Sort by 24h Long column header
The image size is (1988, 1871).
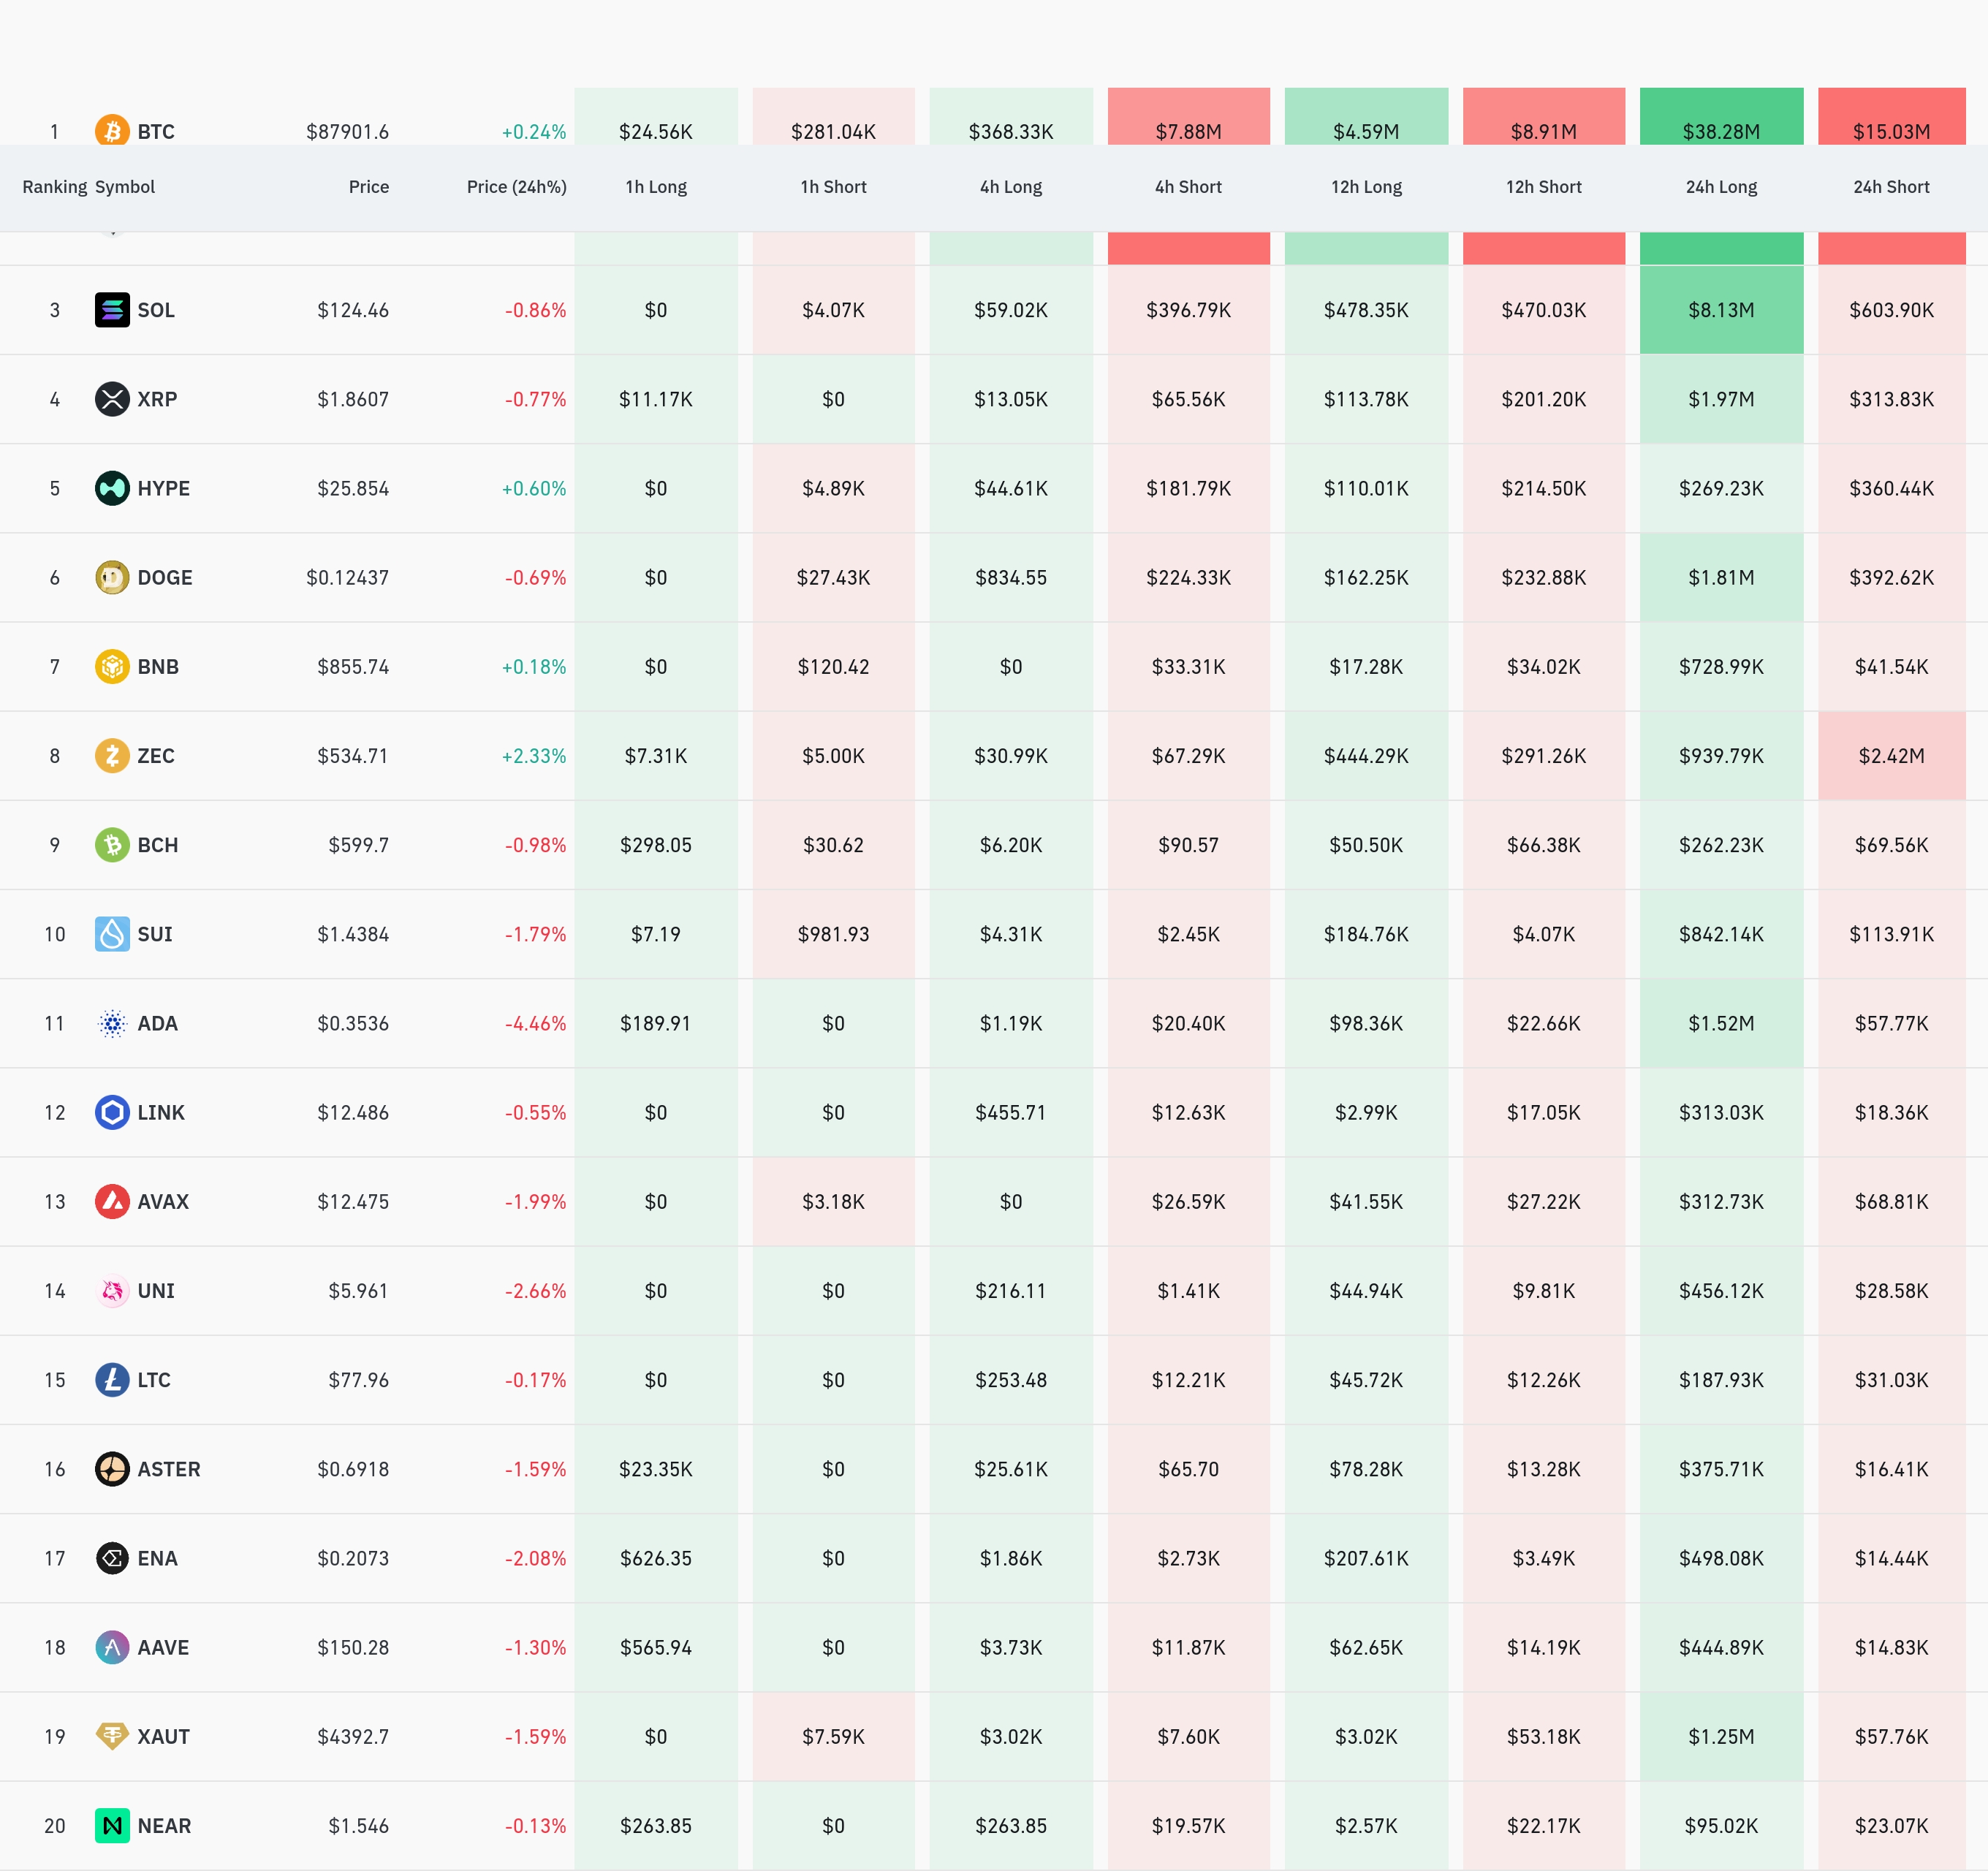[1721, 187]
